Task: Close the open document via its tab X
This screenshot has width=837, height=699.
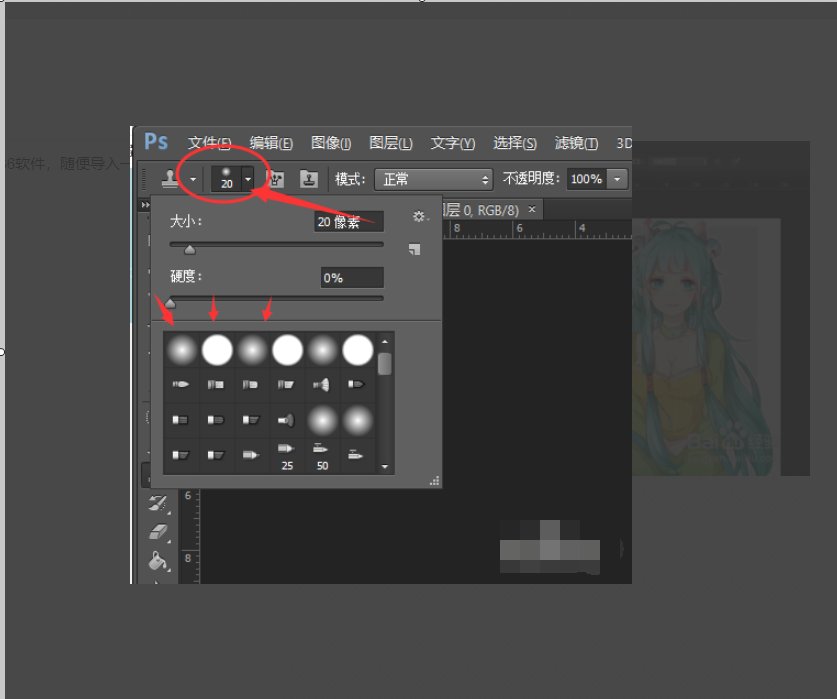Action: coord(530,209)
